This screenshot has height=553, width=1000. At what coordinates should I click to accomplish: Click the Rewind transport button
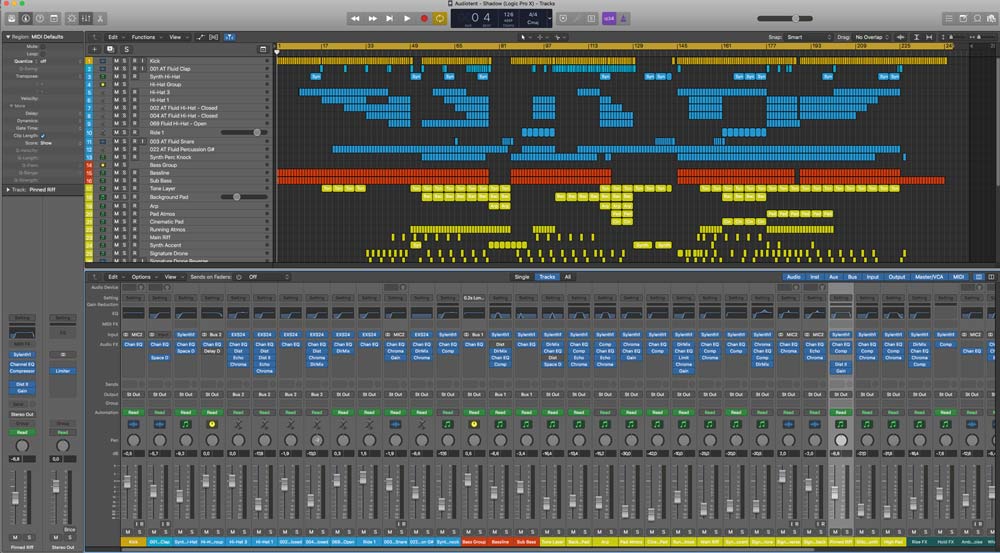(x=356, y=18)
